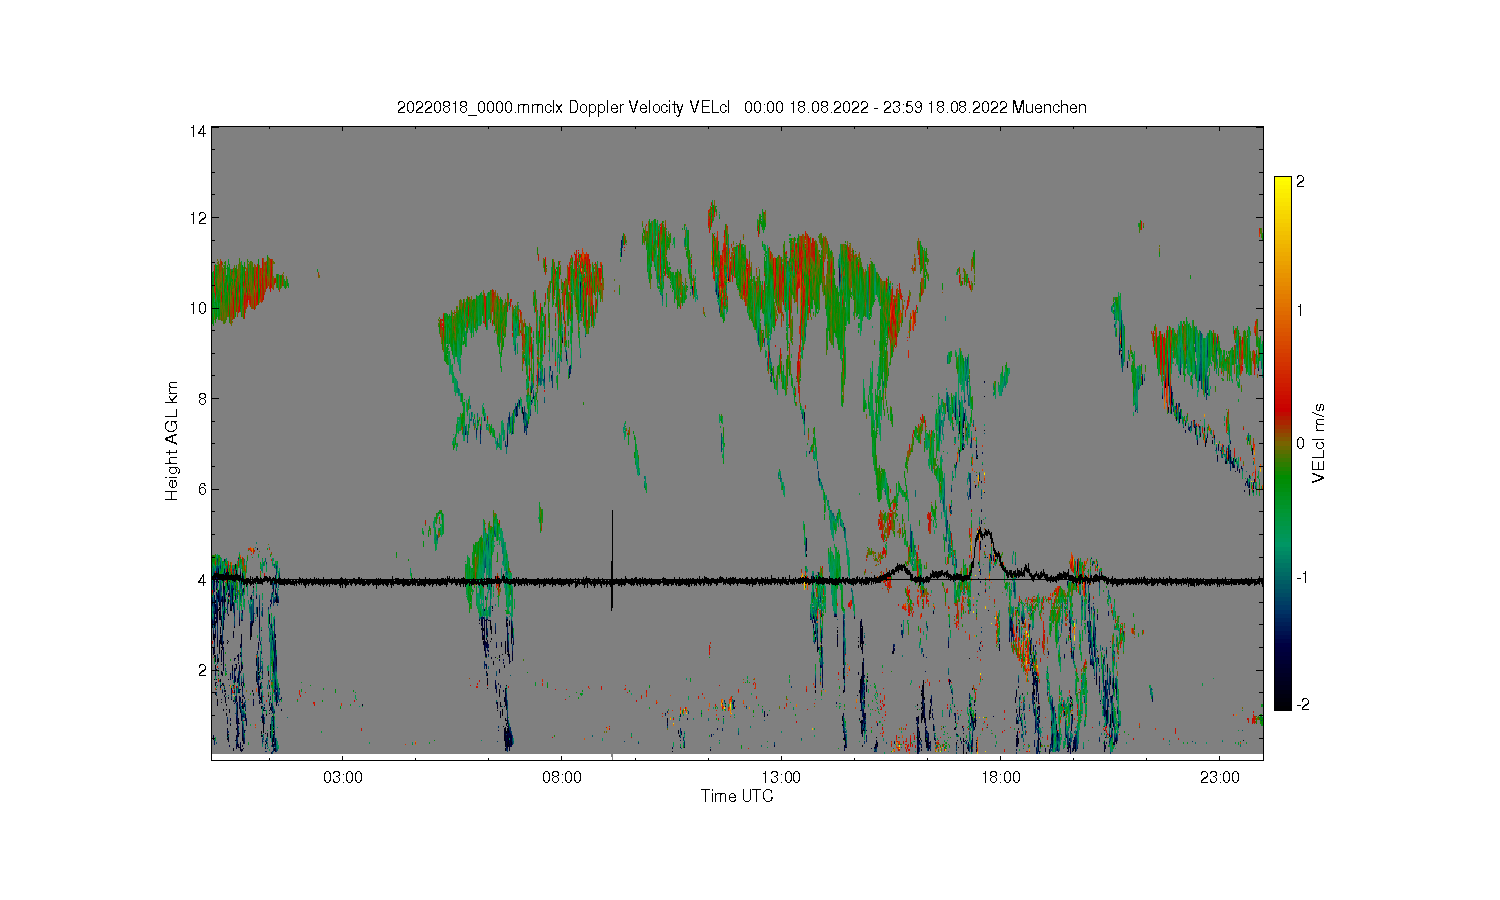The image size is (1500, 900).
Task: Click the '08:00' time axis label
Action: click(x=561, y=777)
